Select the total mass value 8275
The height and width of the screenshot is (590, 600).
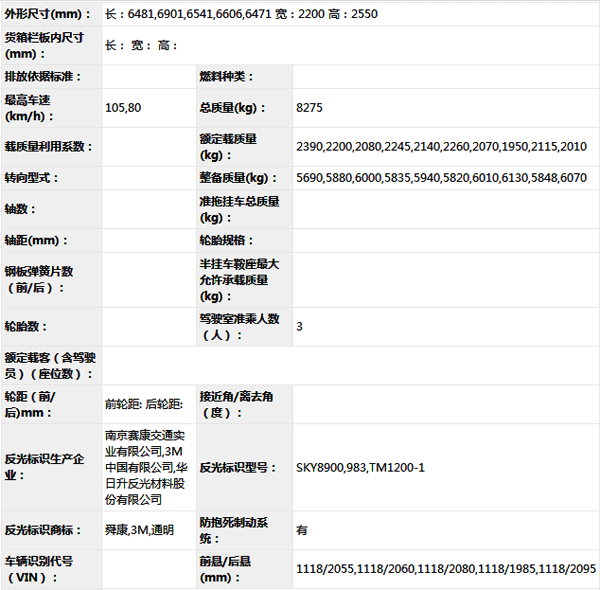310,107
